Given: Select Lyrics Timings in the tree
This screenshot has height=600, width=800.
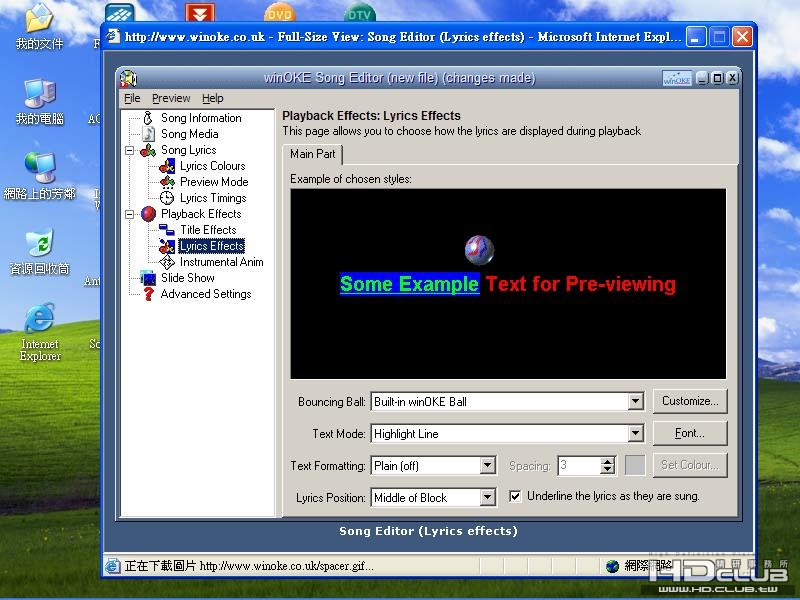Looking at the screenshot, I should point(213,198).
